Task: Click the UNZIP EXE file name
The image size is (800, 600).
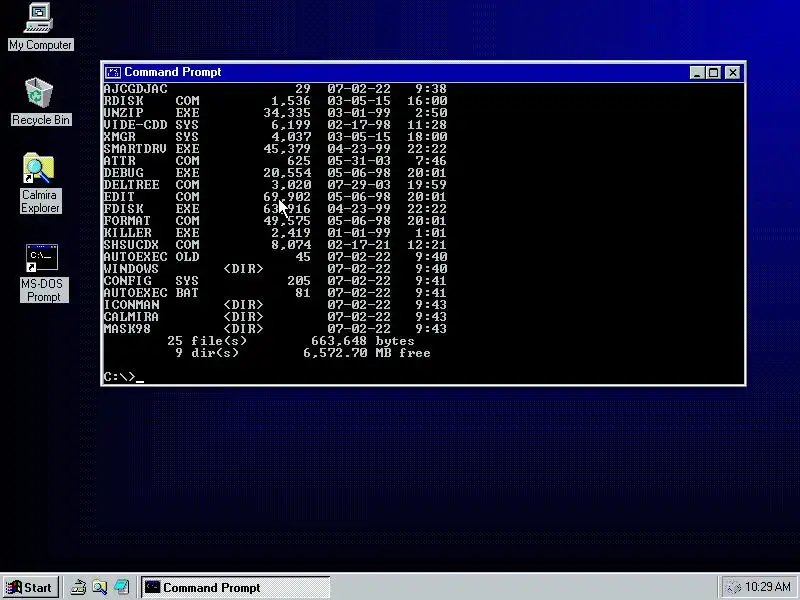Action: click(152, 113)
